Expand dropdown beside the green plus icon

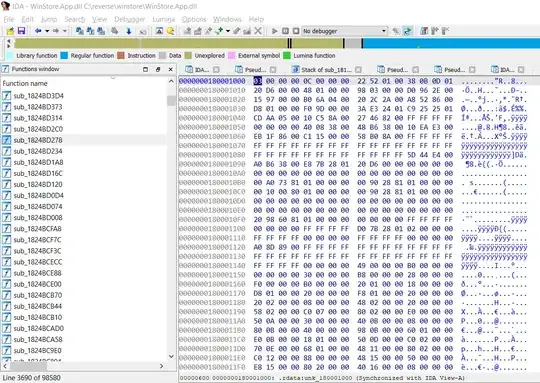click(x=228, y=31)
